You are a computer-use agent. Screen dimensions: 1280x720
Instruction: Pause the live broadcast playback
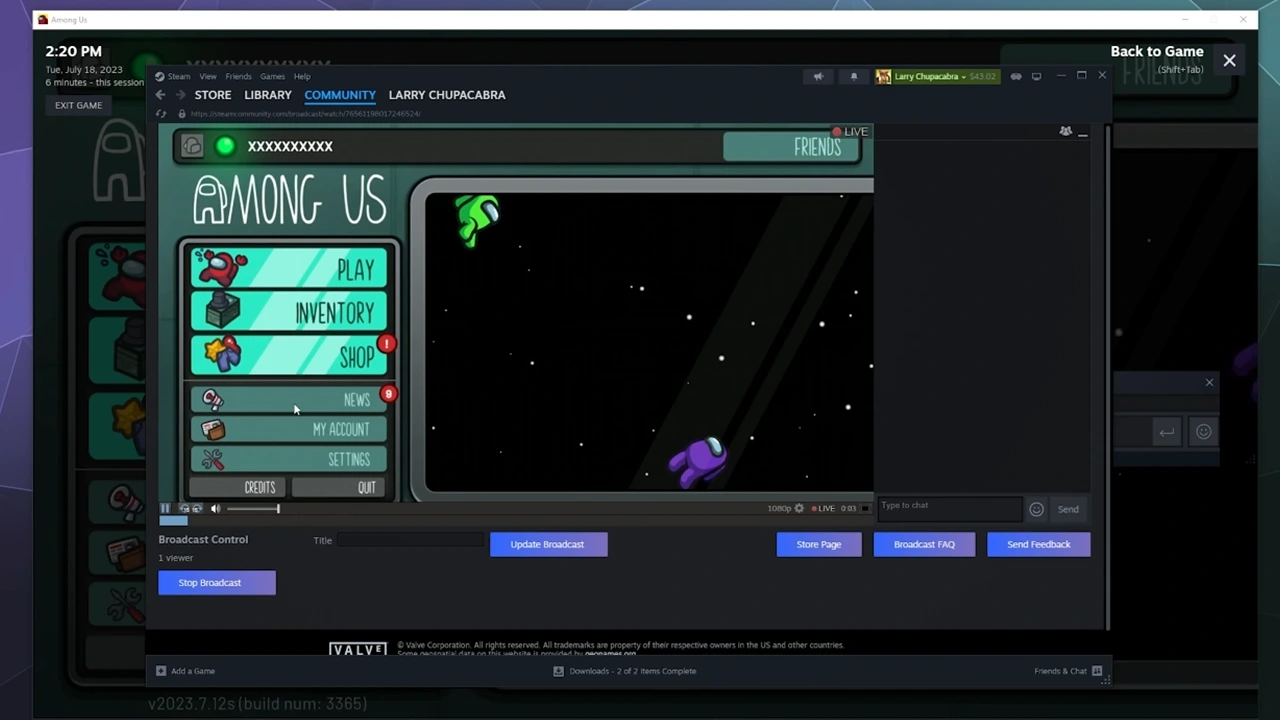pyautogui.click(x=164, y=508)
